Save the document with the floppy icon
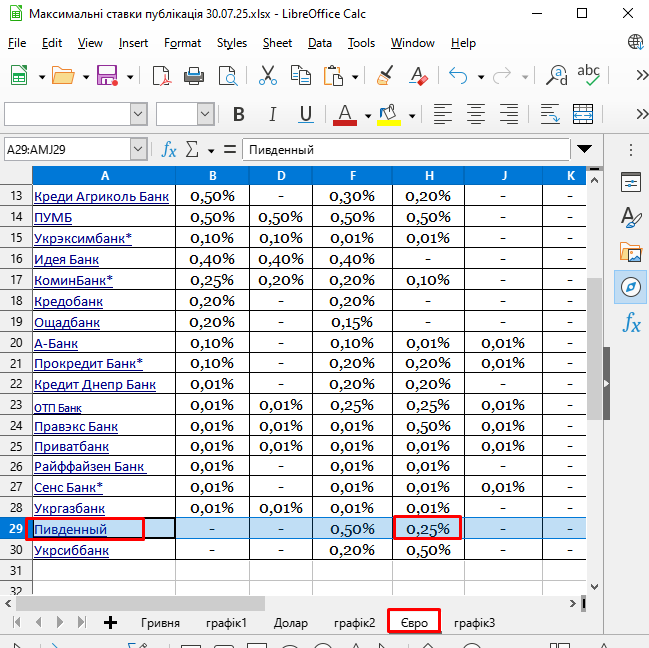649x648 pixels. click(x=108, y=76)
